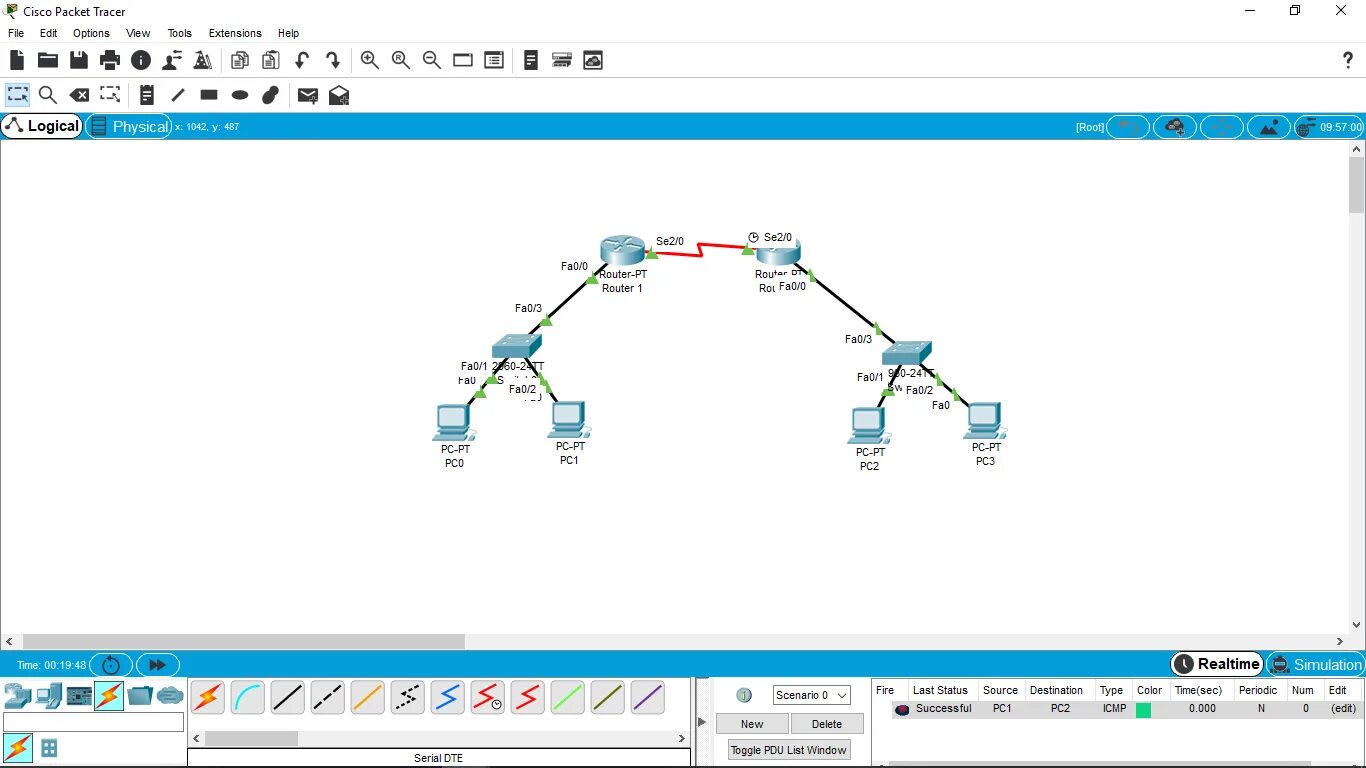This screenshot has width=1366, height=768.
Task: Toggle Realtime mode
Action: 1217,664
